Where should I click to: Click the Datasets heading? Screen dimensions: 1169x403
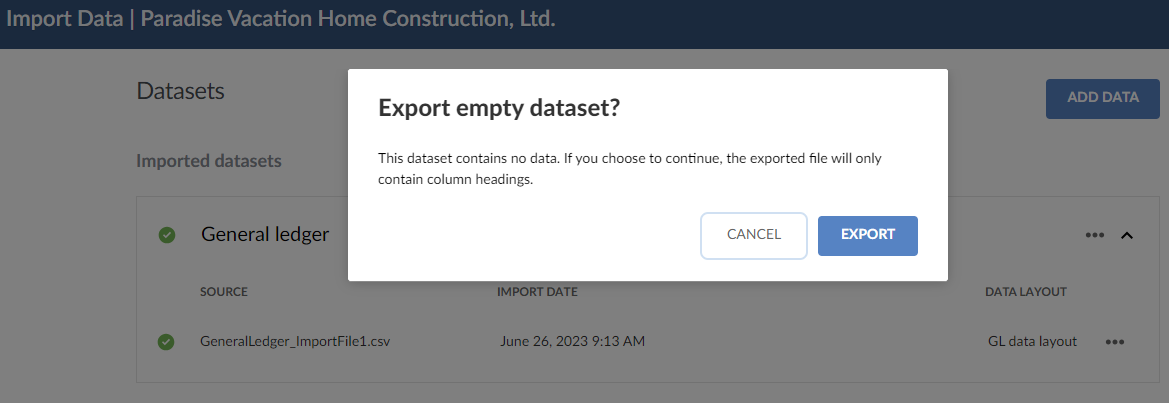[x=180, y=91]
